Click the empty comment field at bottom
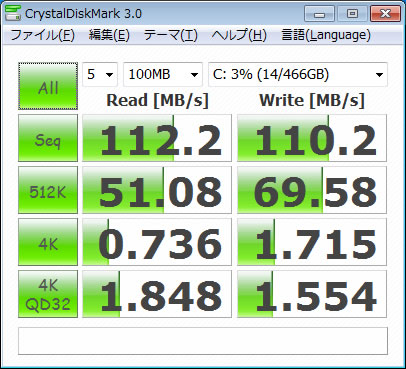 click(x=203, y=341)
